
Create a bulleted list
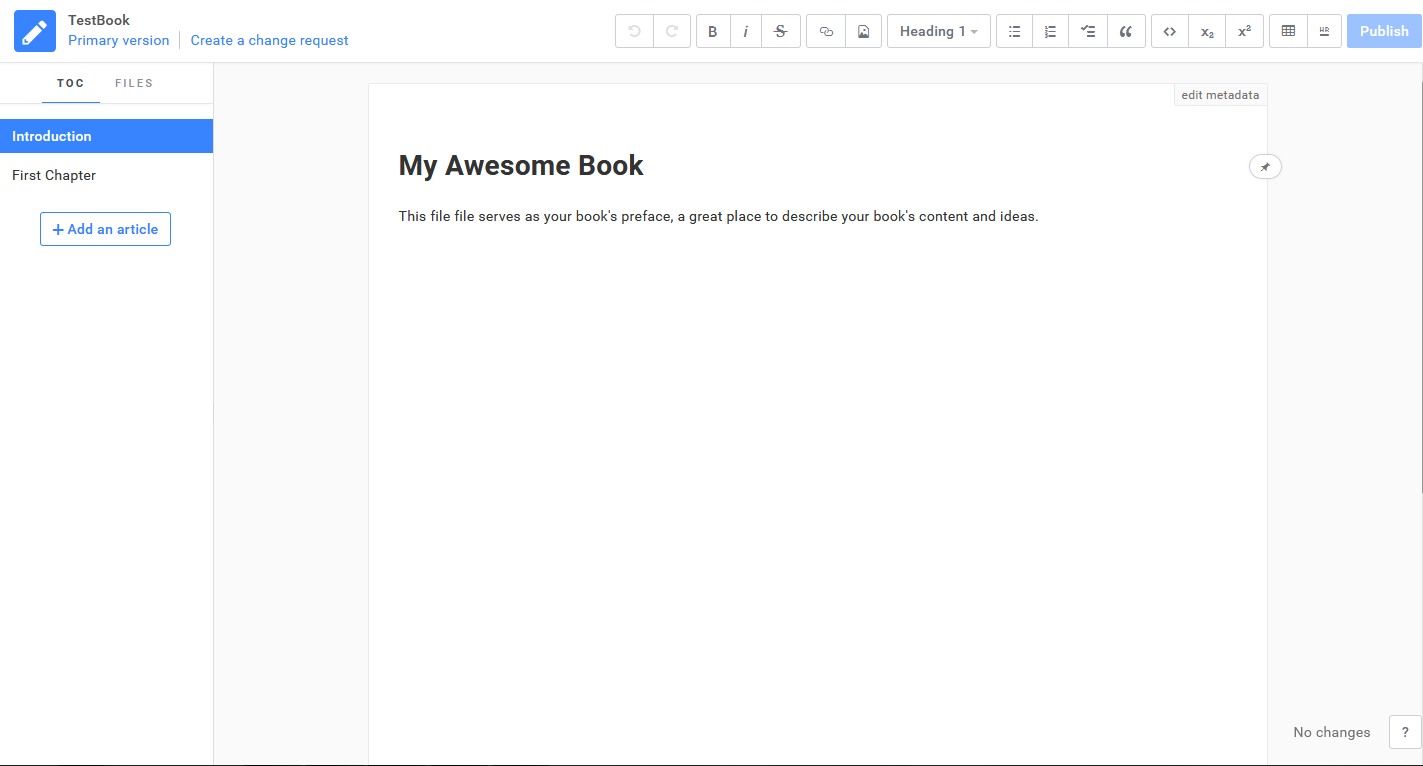point(1013,31)
